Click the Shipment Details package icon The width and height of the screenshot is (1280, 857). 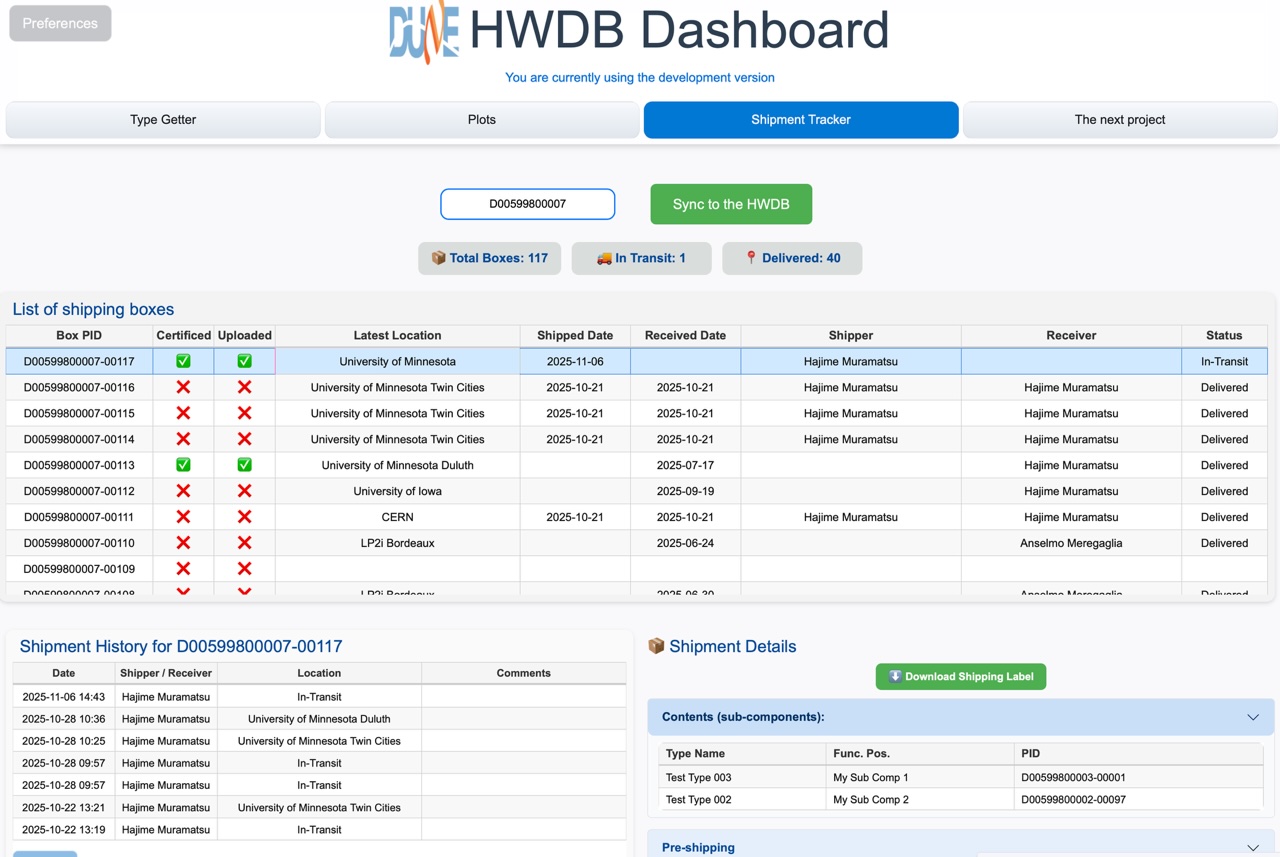click(x=656, y=646)
